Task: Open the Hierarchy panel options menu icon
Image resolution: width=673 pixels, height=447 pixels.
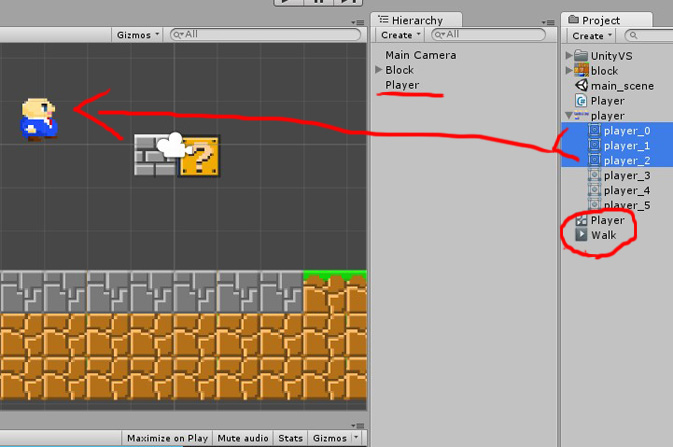Action: [x=548, y=22]
